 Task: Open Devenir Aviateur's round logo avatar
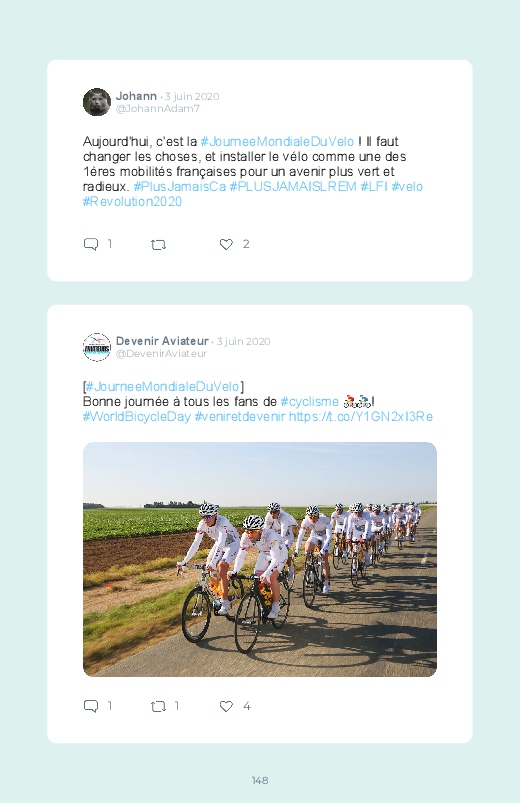97,347
